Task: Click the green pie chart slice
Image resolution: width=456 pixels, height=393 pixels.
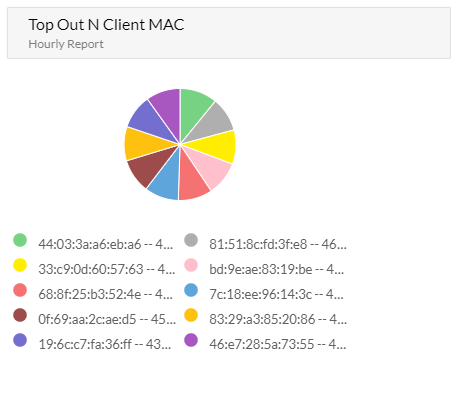Action: click(193, 110)
